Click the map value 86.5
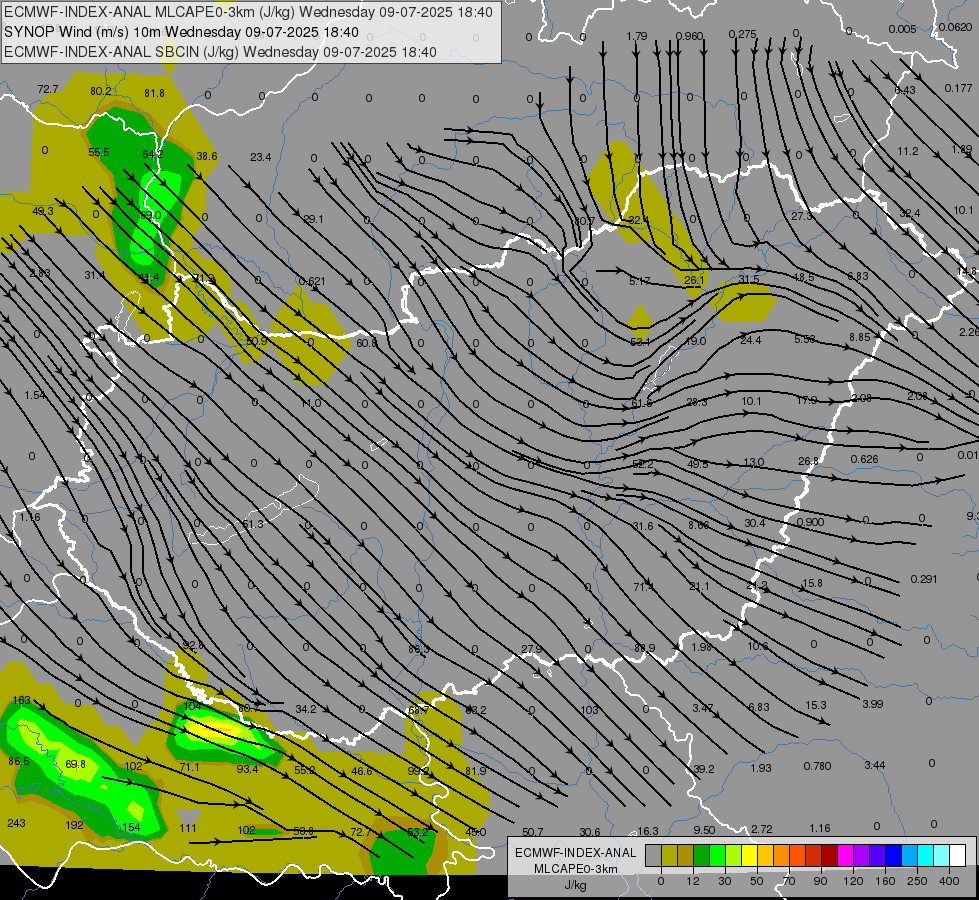979x900 pixels. point(19,761)
